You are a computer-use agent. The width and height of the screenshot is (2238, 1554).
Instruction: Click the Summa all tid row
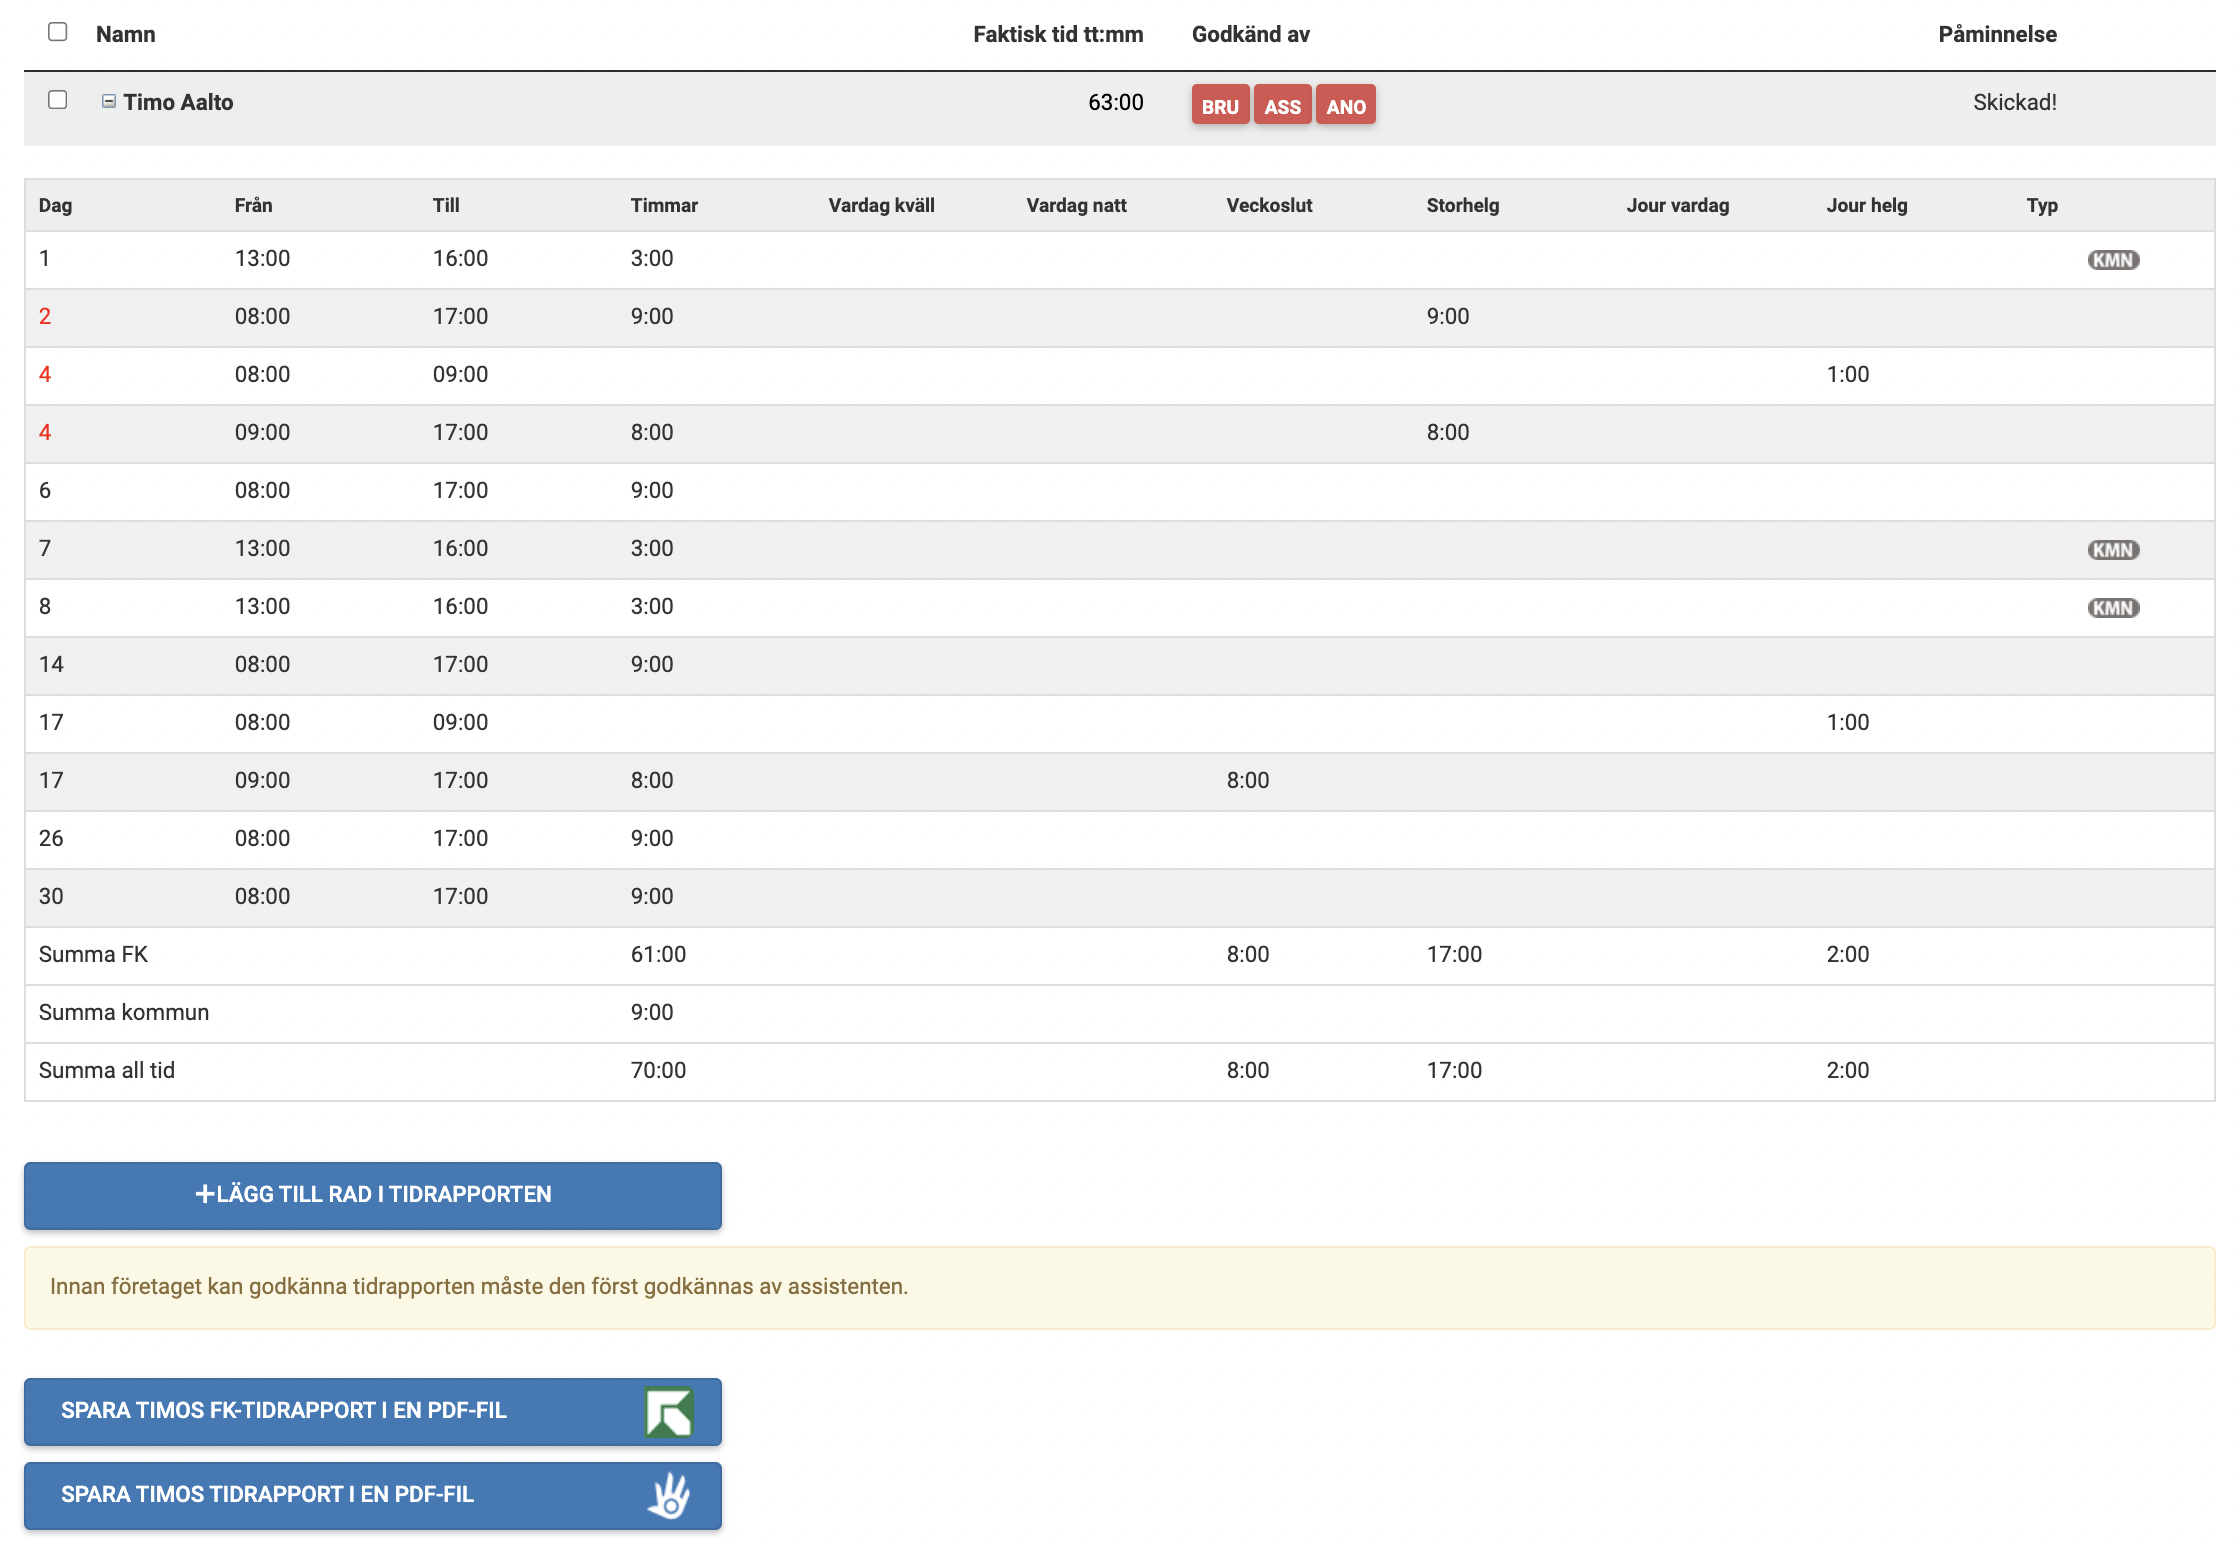pos(107,1071)
